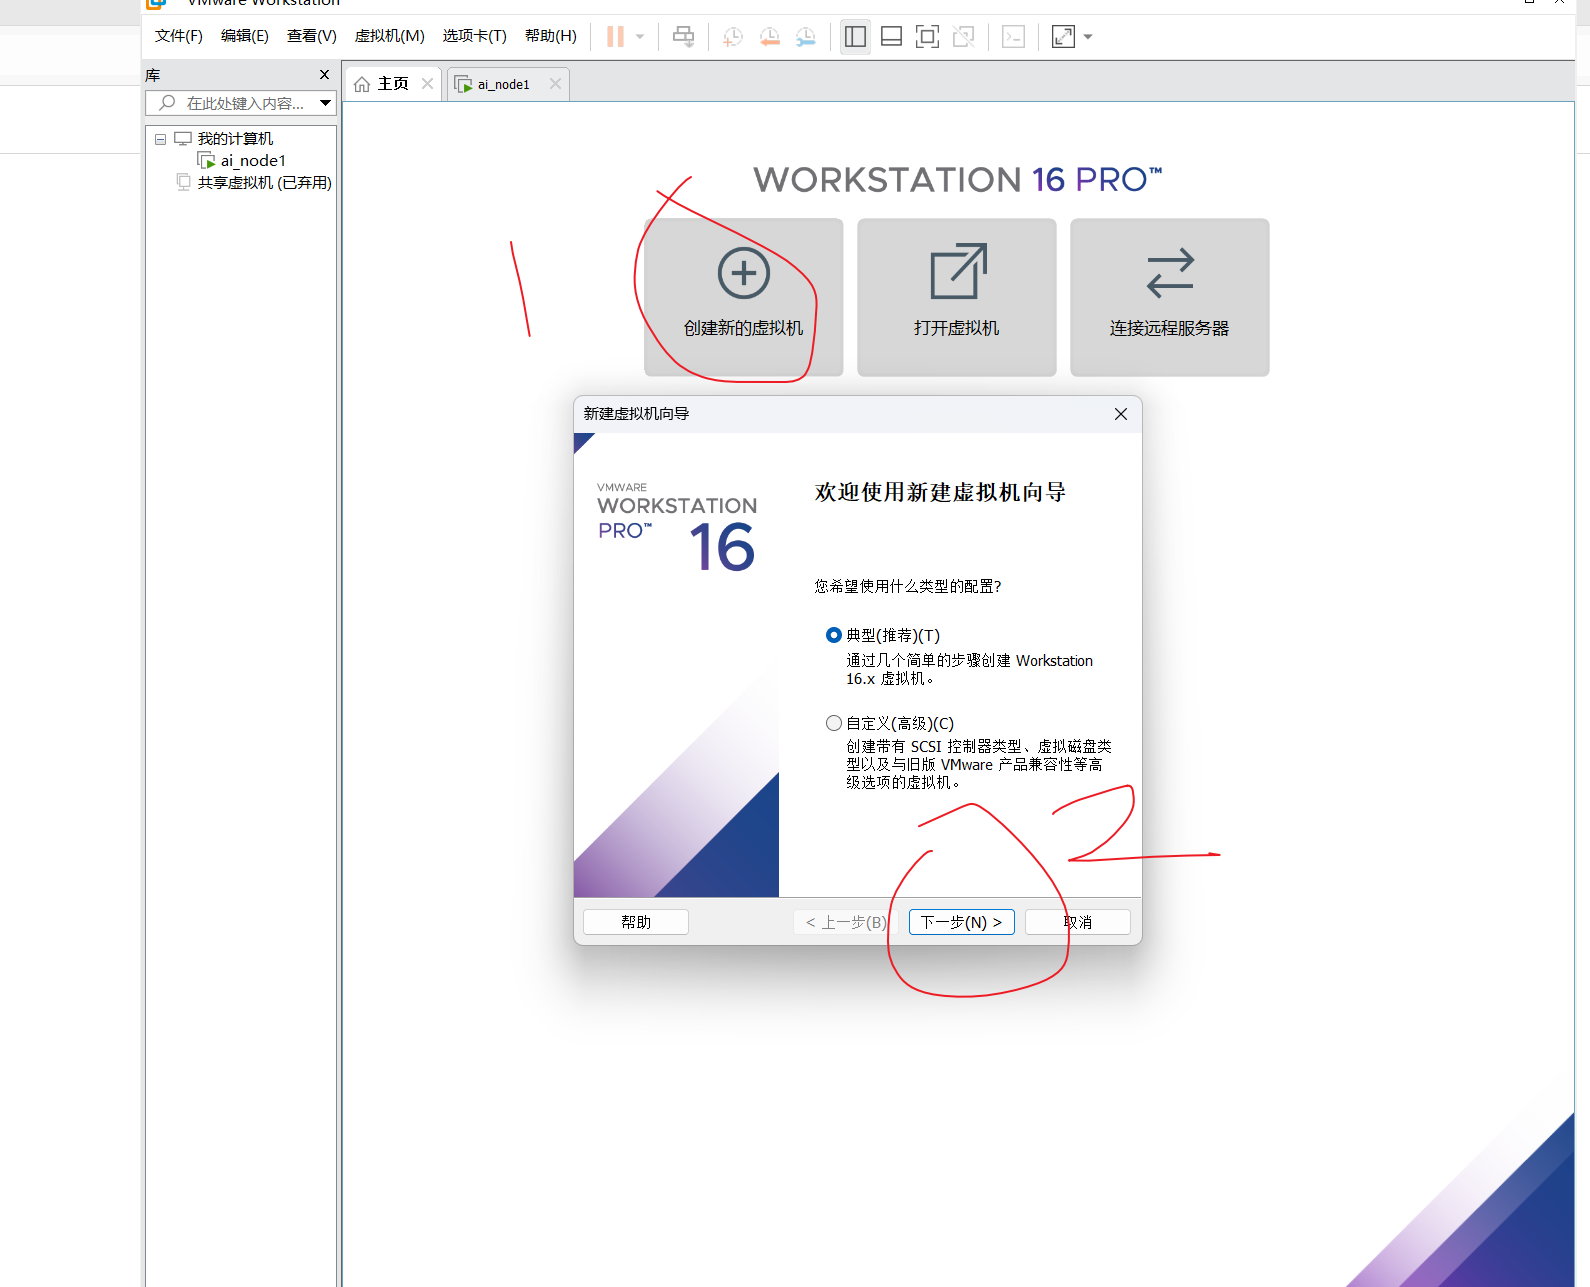Click the home icon on 主页 tab
The image size is (1590, 1287).
[x=362, y=84]
